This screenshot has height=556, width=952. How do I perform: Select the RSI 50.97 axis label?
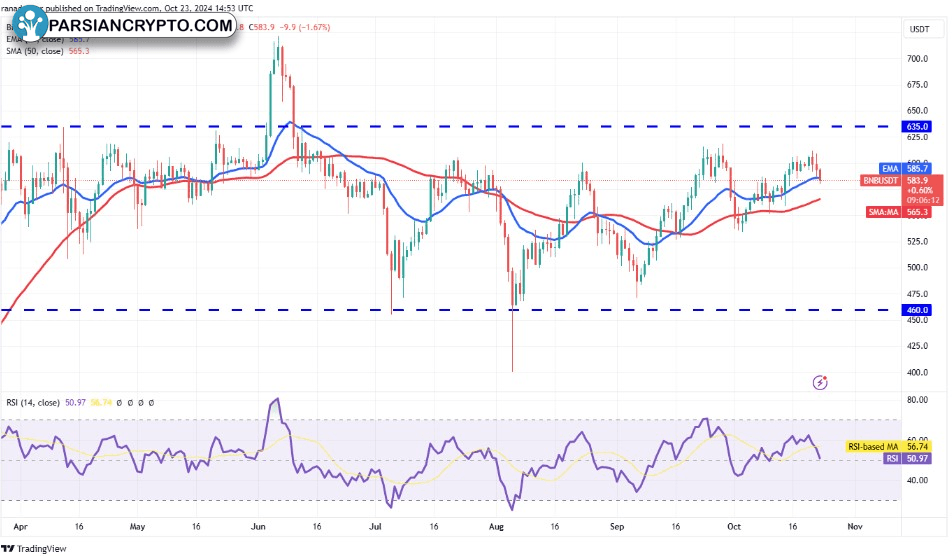(907, 458)
